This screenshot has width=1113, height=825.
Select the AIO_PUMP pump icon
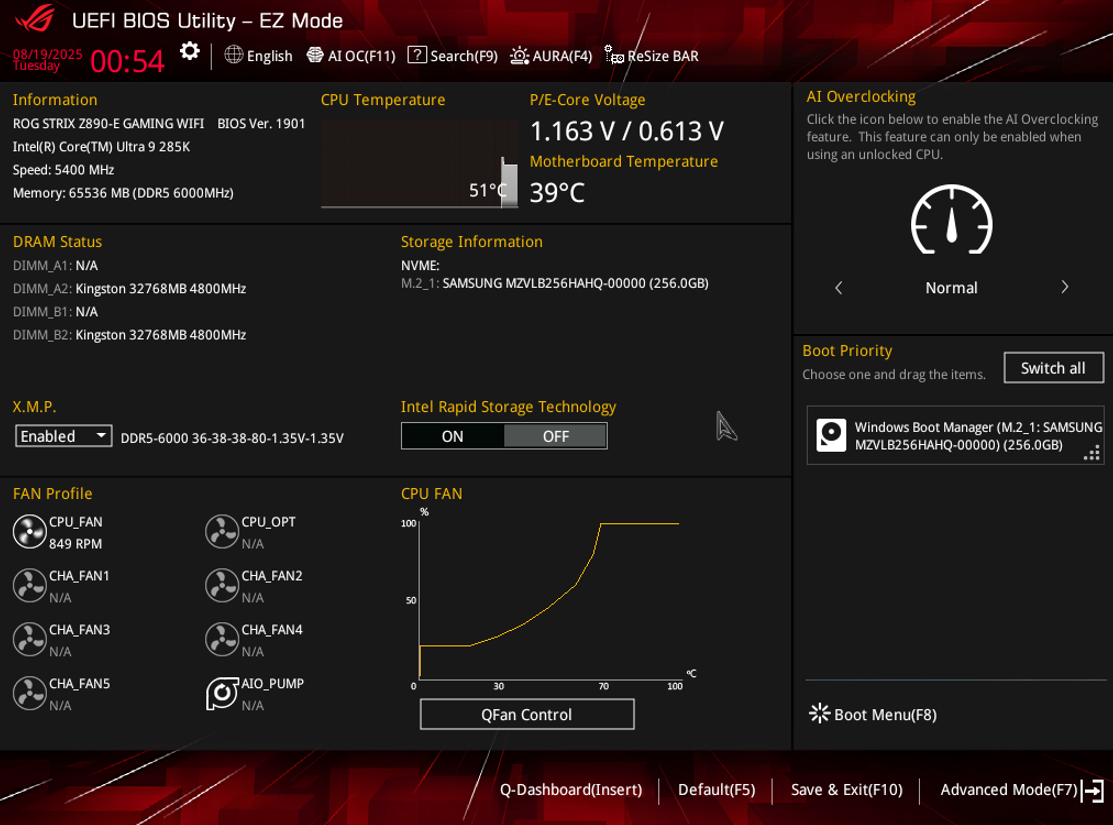point(221,694)
